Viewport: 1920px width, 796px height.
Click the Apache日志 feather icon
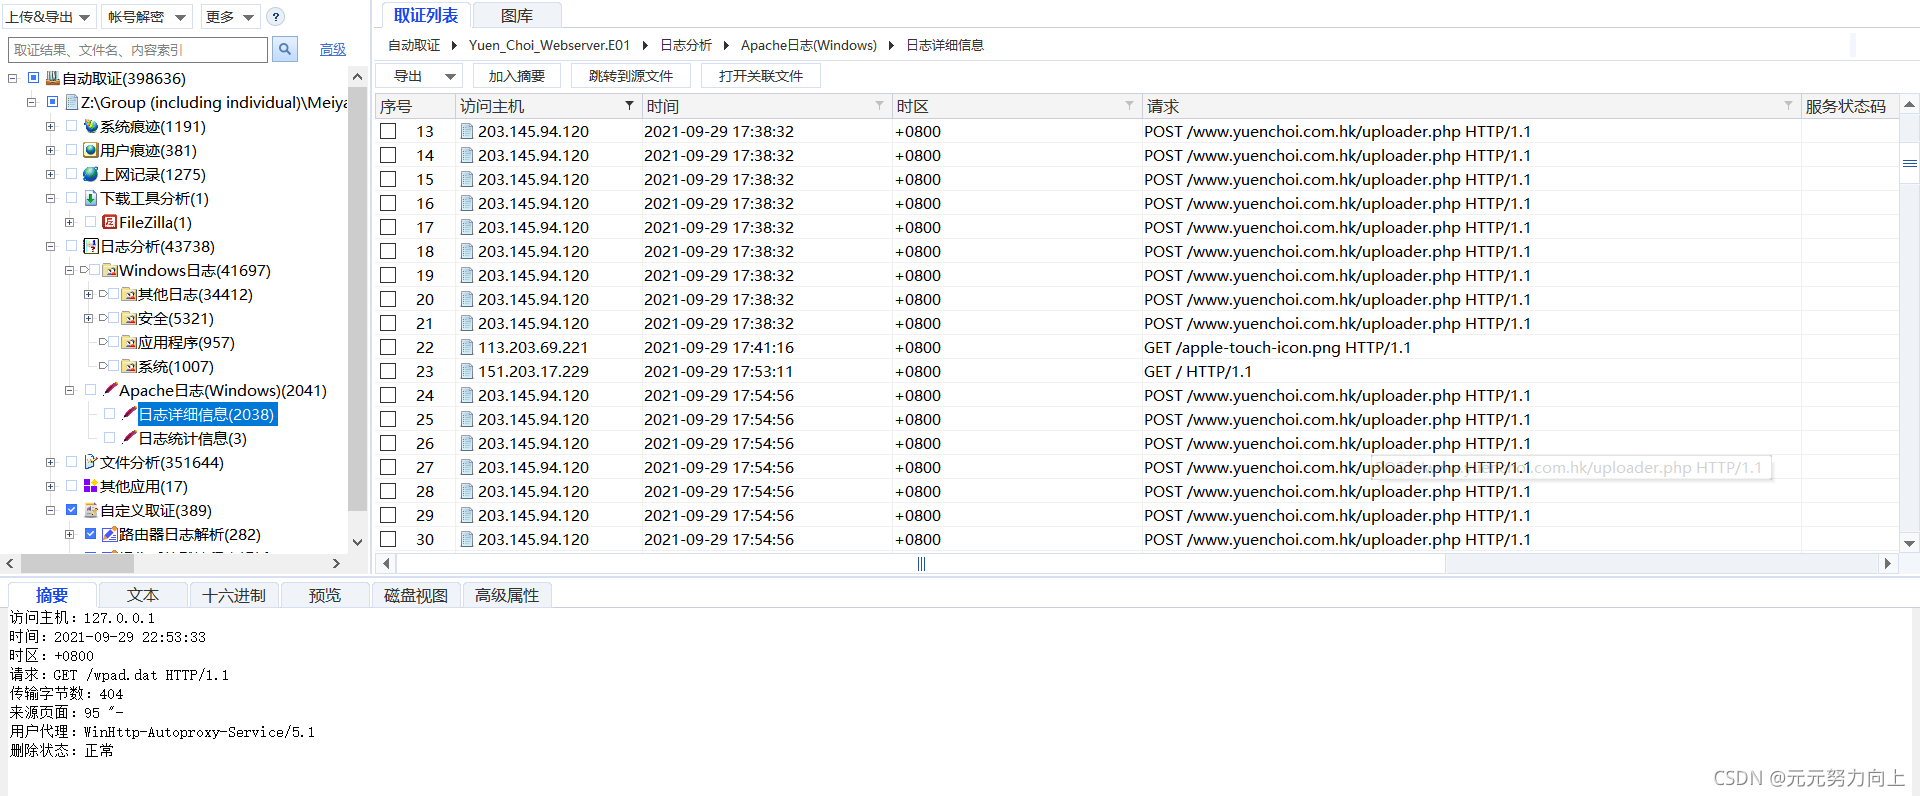[x=110, y=389]
